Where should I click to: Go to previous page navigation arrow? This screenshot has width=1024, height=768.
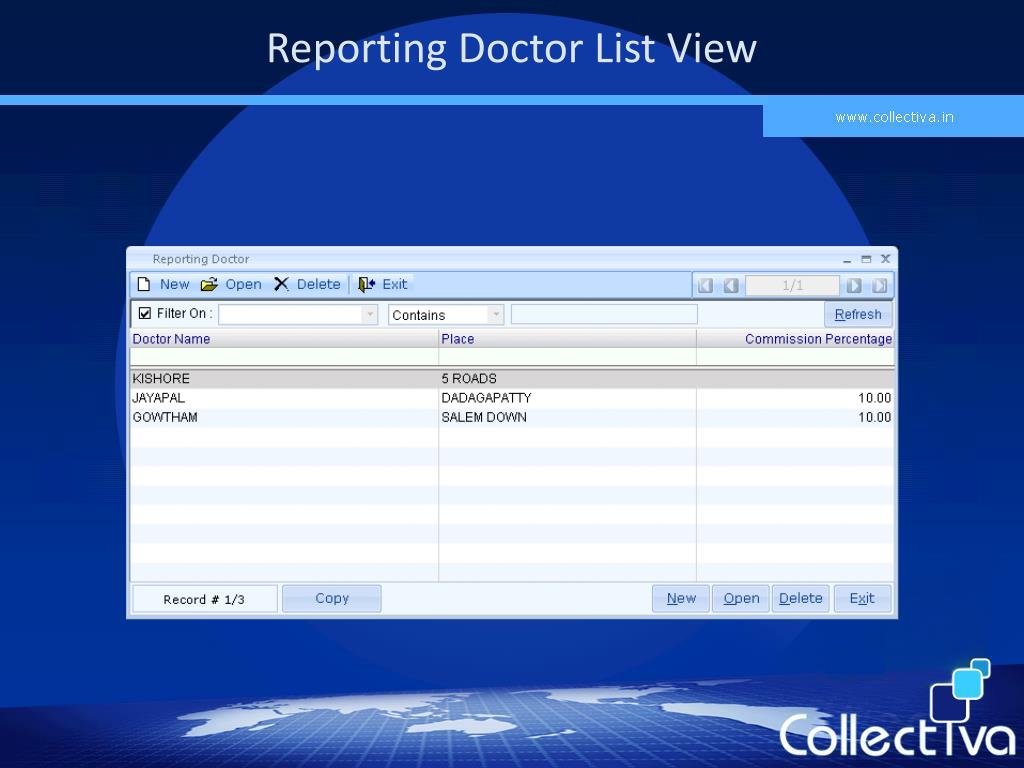click(x=731, y=285)
